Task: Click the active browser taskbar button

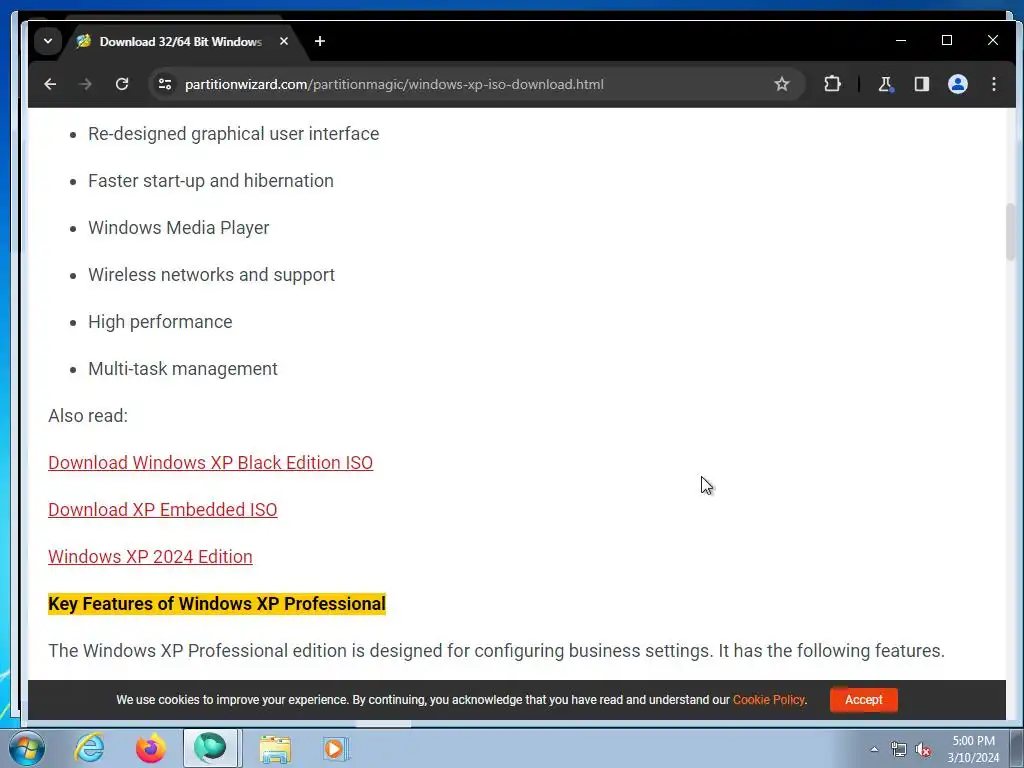Action: [x=210, y=748]
